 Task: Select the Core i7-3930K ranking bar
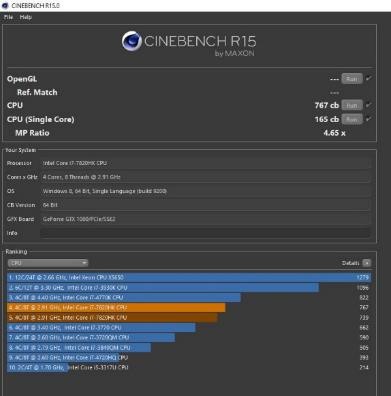(163, 288)
